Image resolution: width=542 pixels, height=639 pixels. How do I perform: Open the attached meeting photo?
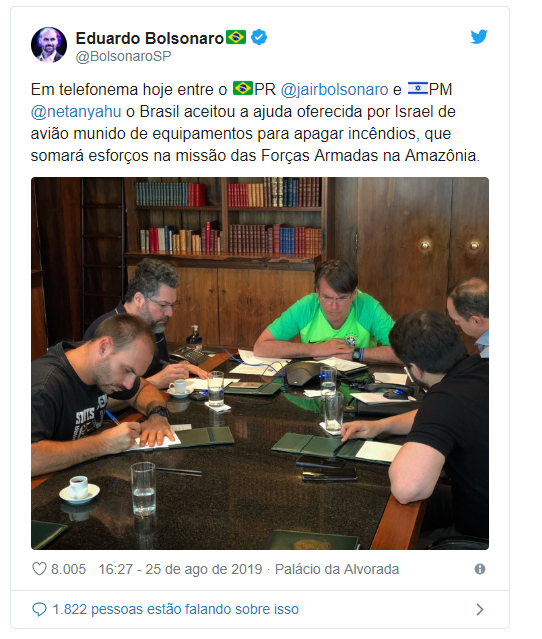[260, 363]
